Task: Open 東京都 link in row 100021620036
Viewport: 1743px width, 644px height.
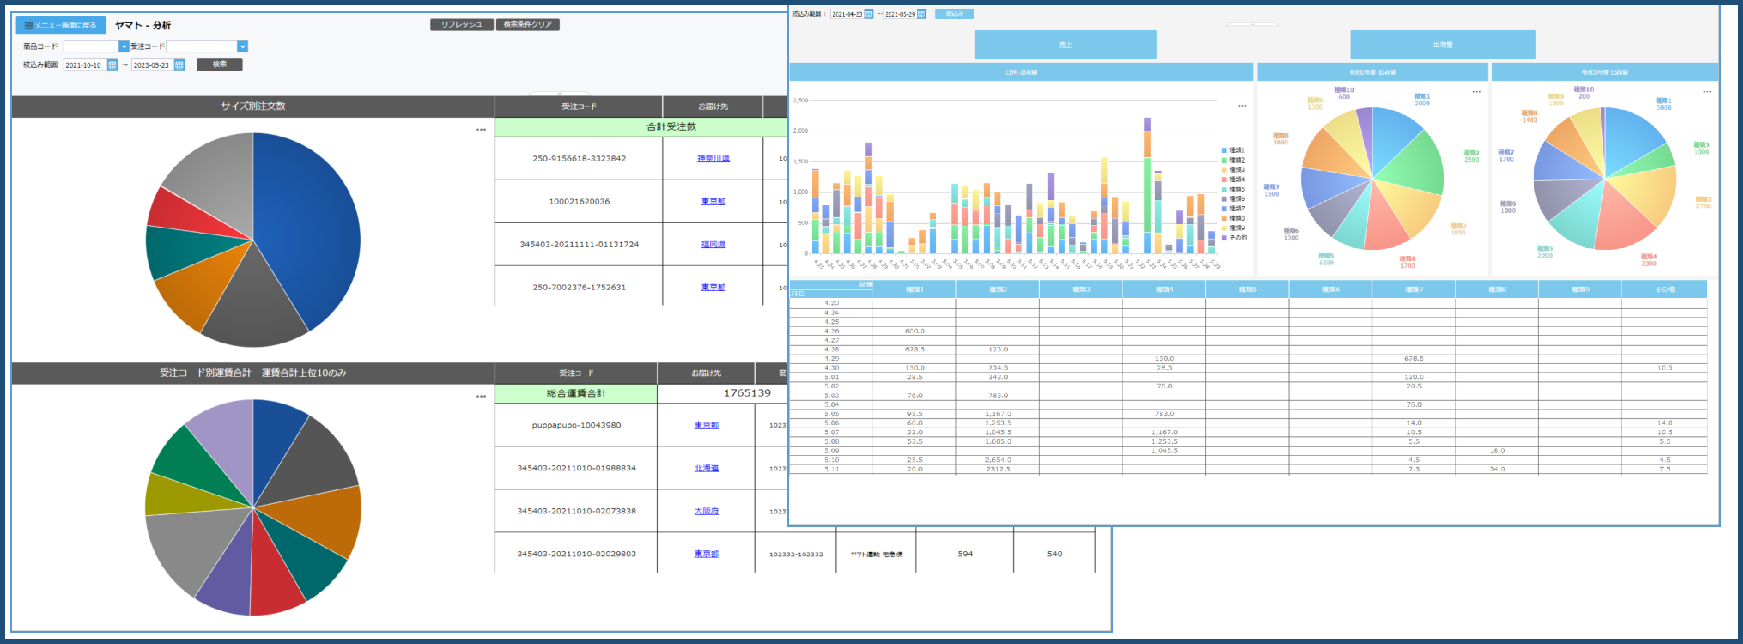Action: tap(713, 202)
